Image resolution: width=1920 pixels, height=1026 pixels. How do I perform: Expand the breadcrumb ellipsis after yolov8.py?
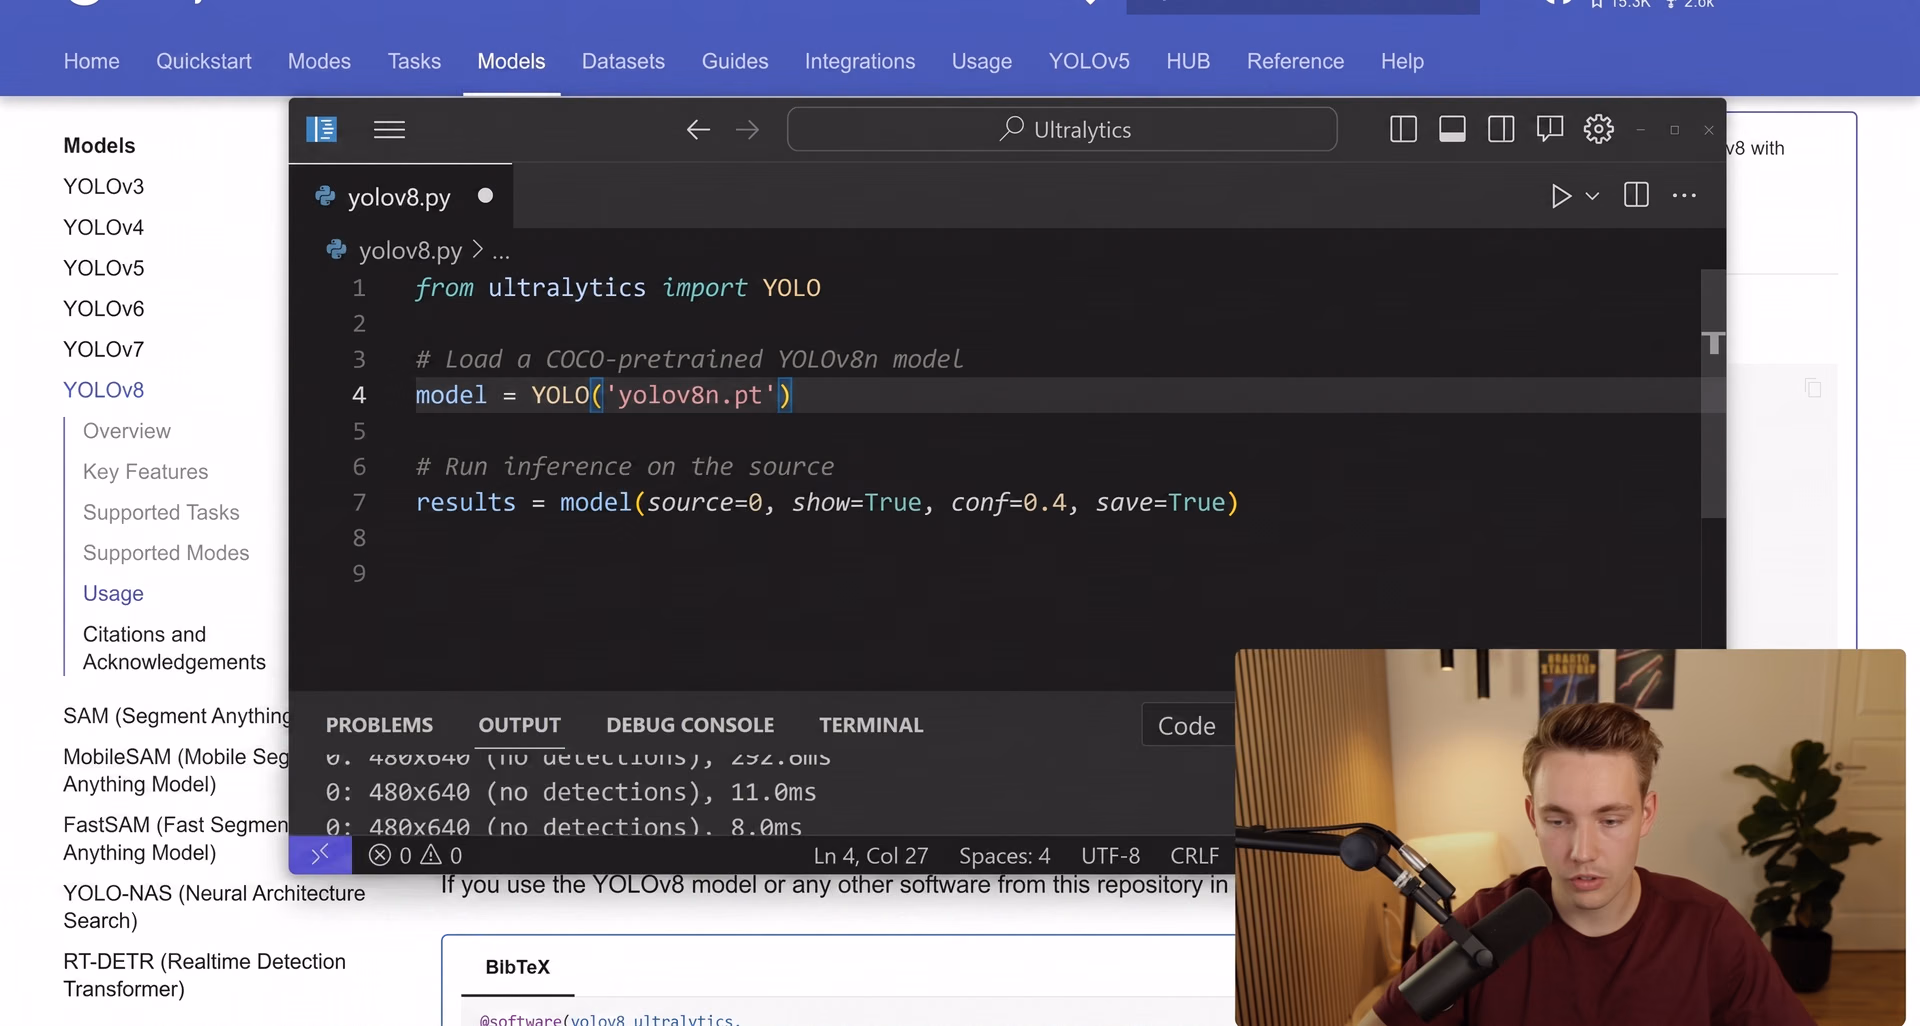(501, 251)
